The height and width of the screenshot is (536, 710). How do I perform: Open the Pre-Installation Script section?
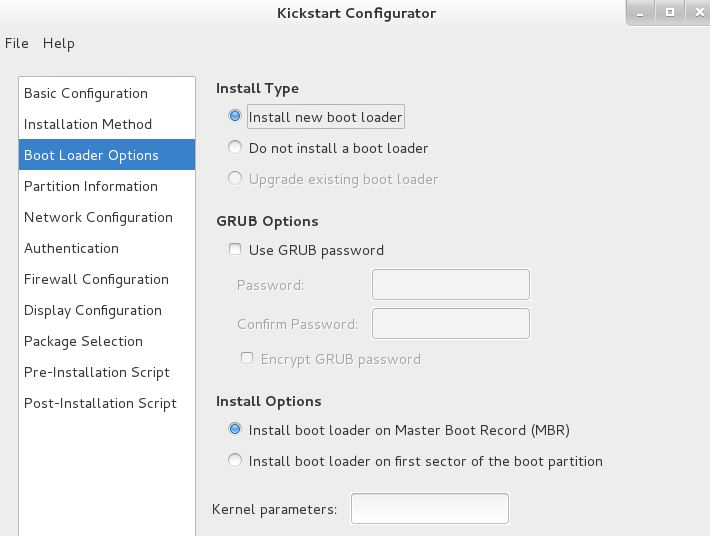107,372
